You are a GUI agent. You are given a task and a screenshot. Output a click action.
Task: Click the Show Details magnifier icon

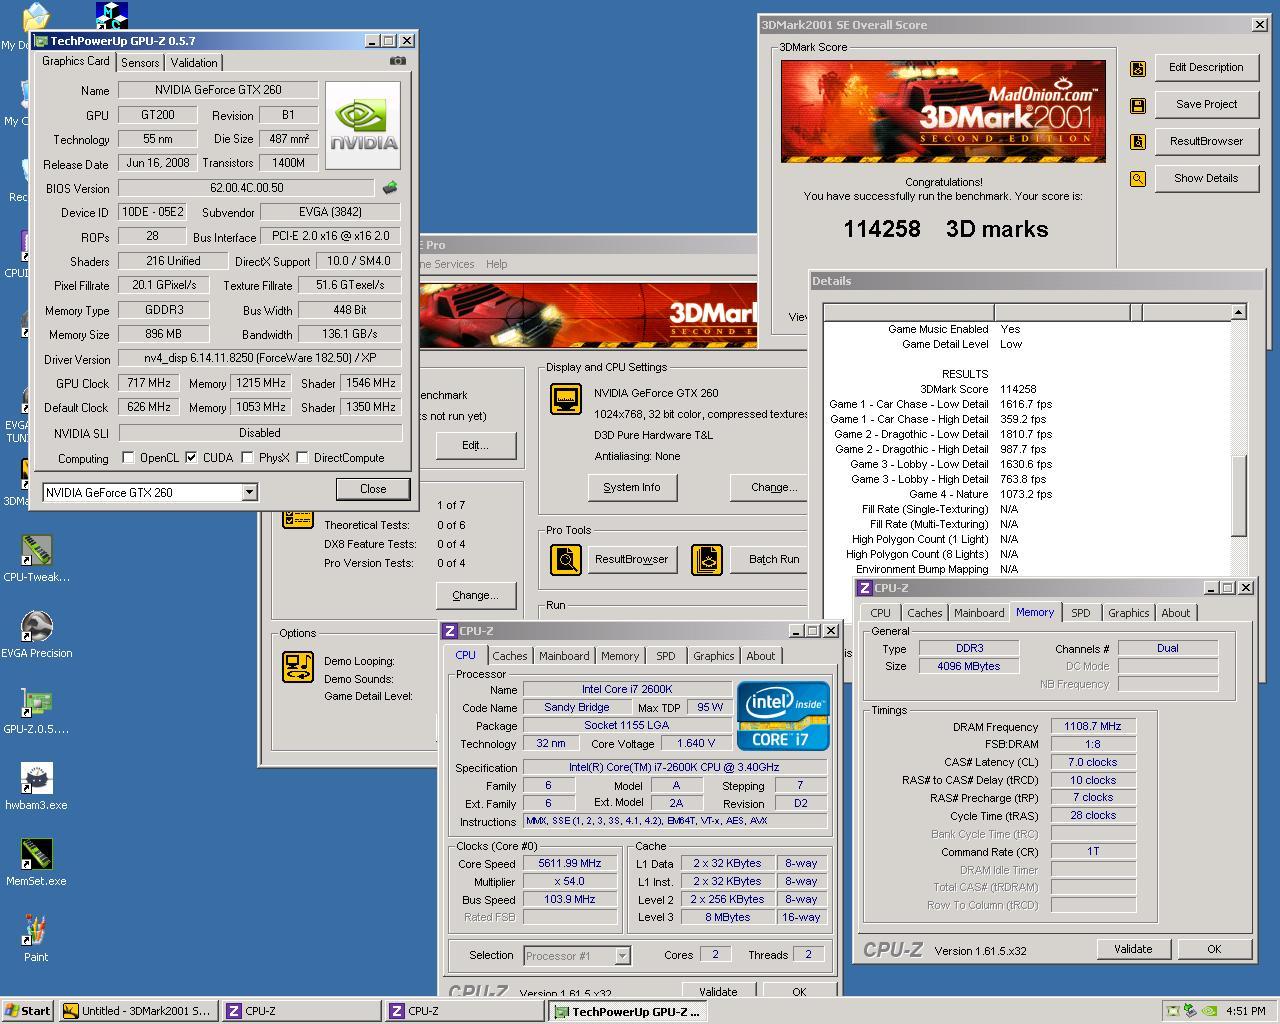pos(1138,179)
